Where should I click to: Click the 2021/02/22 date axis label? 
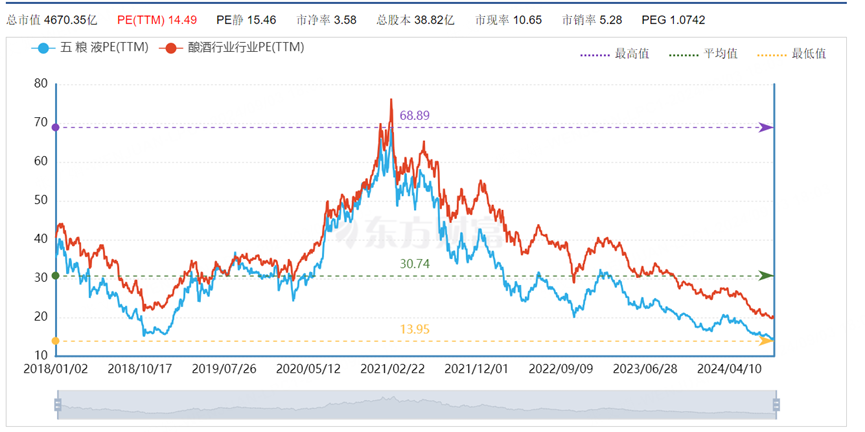point(392,370)
